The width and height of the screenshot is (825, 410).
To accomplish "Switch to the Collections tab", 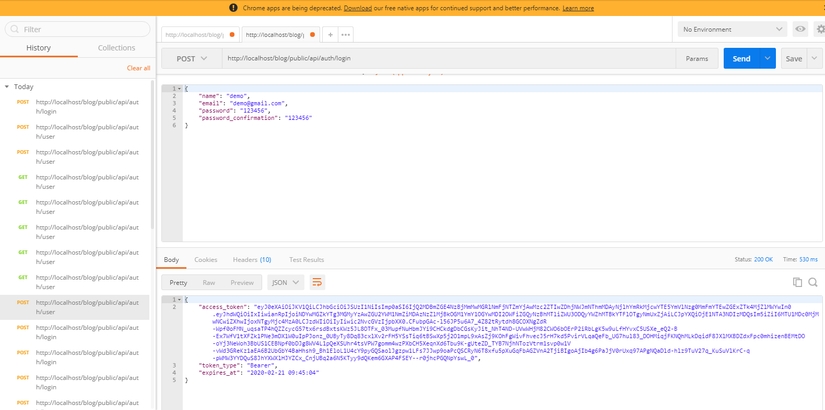I will pos(116,48).
